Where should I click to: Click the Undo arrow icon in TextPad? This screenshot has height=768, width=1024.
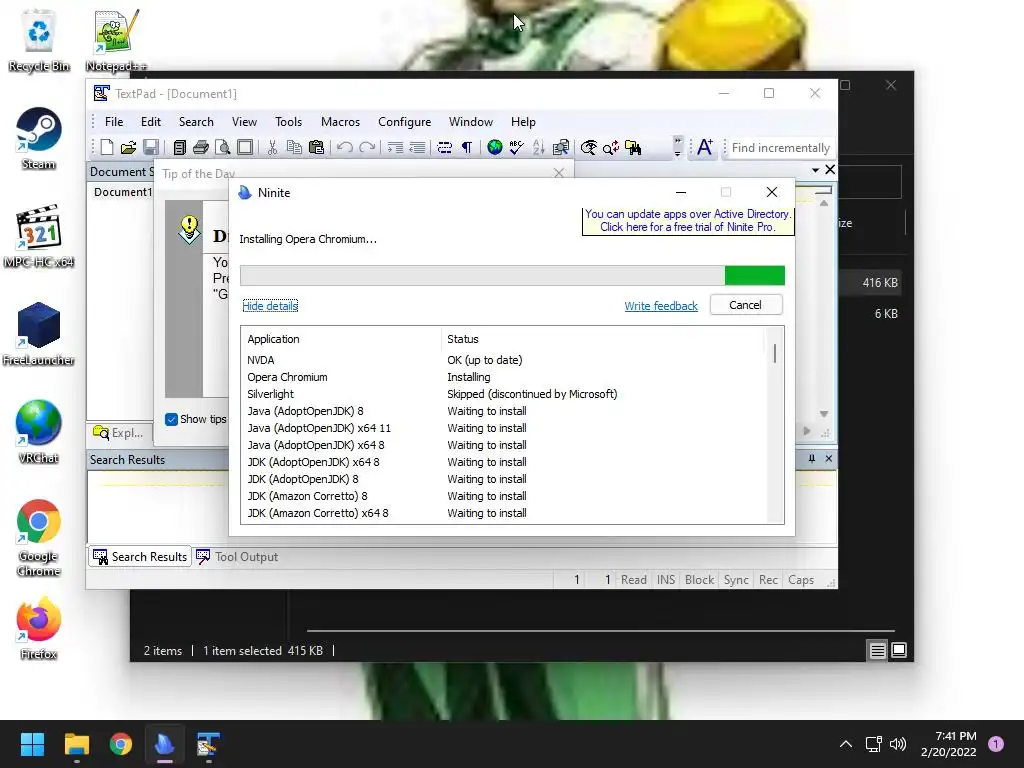coord(345,148)
